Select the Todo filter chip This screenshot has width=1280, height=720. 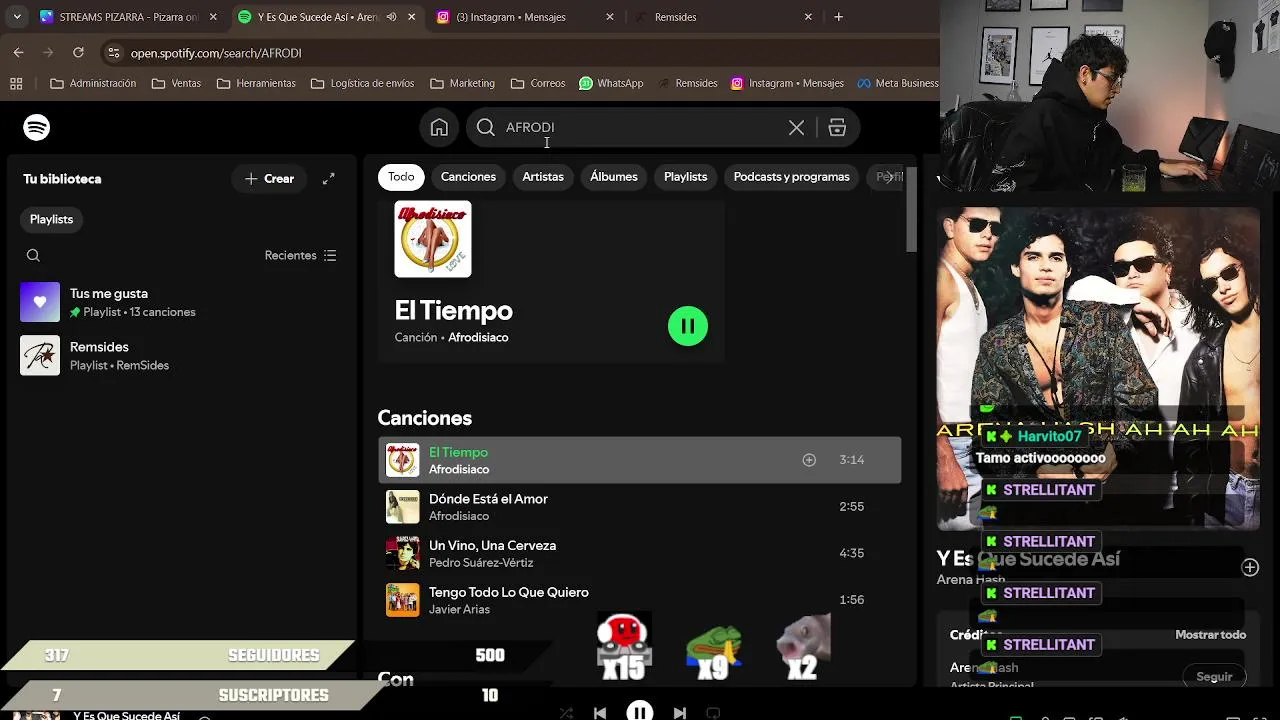401,177
